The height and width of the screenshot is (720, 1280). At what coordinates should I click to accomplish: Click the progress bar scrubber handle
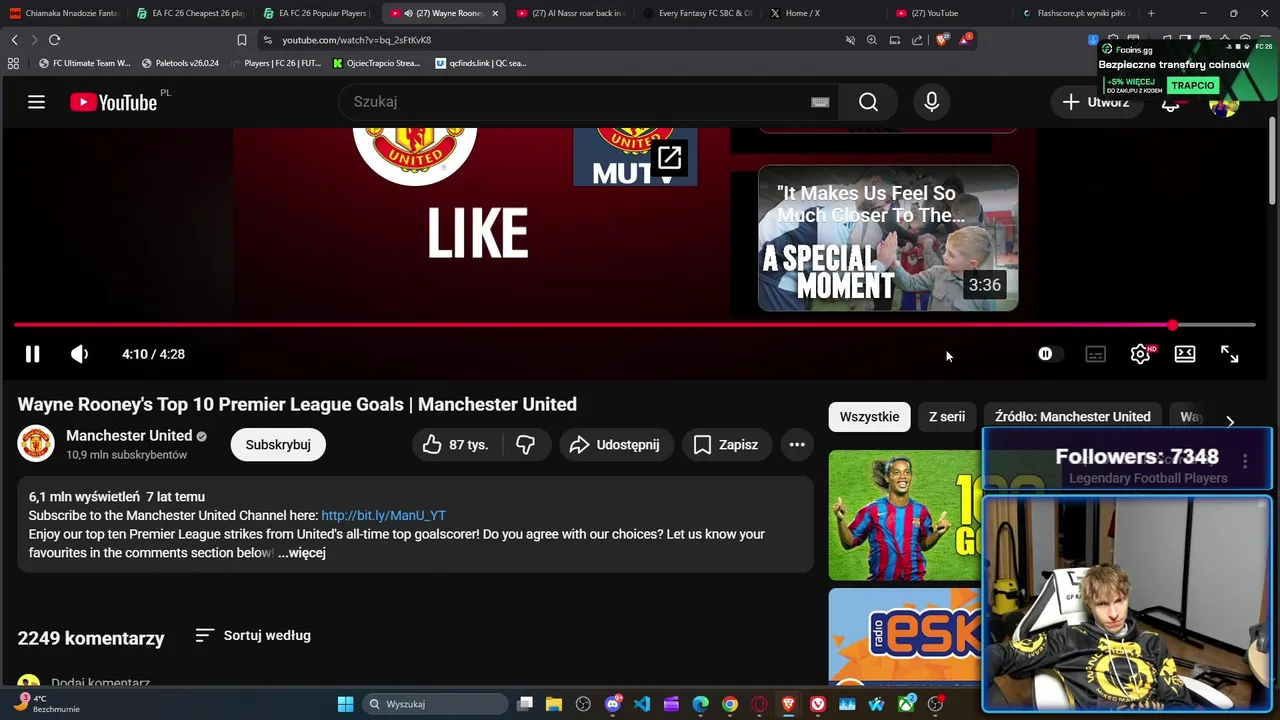[1172, 325]
